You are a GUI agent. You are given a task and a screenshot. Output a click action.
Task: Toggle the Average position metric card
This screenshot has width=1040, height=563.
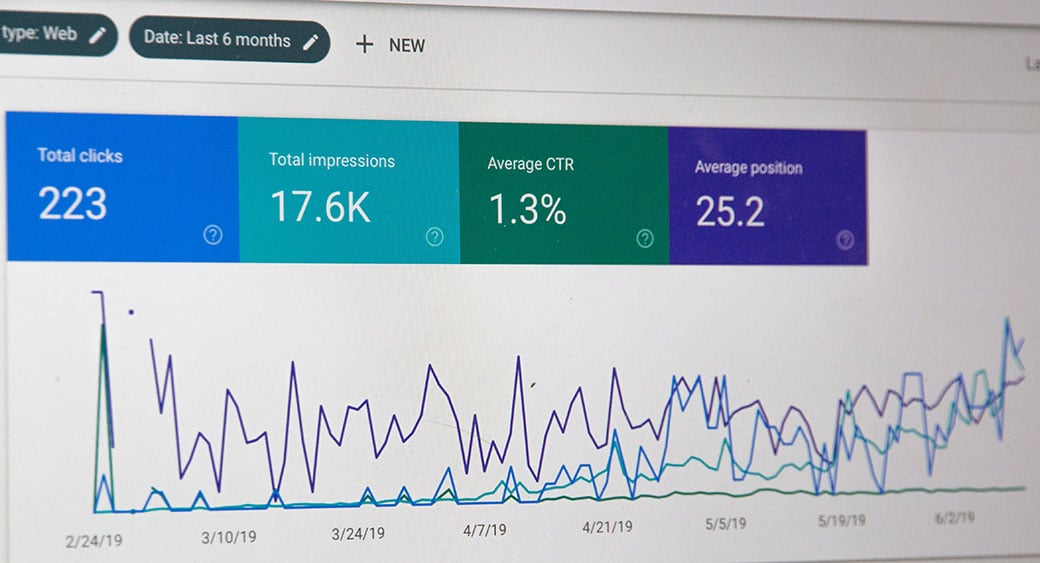(766, 195)
